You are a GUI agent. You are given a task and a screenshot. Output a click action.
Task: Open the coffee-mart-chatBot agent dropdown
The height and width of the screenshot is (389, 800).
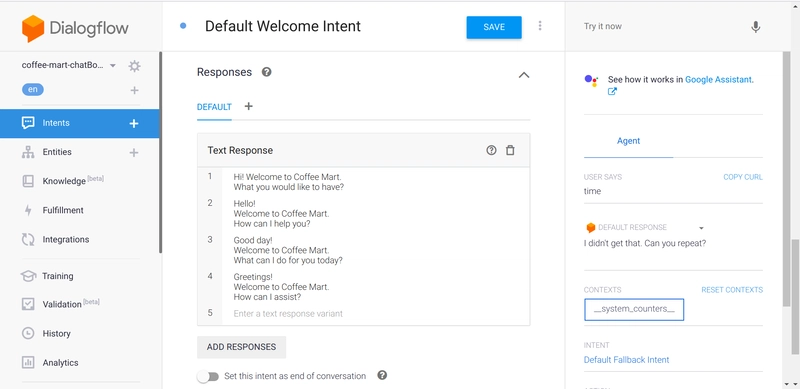pyautogui.click(x=113, y=65)
